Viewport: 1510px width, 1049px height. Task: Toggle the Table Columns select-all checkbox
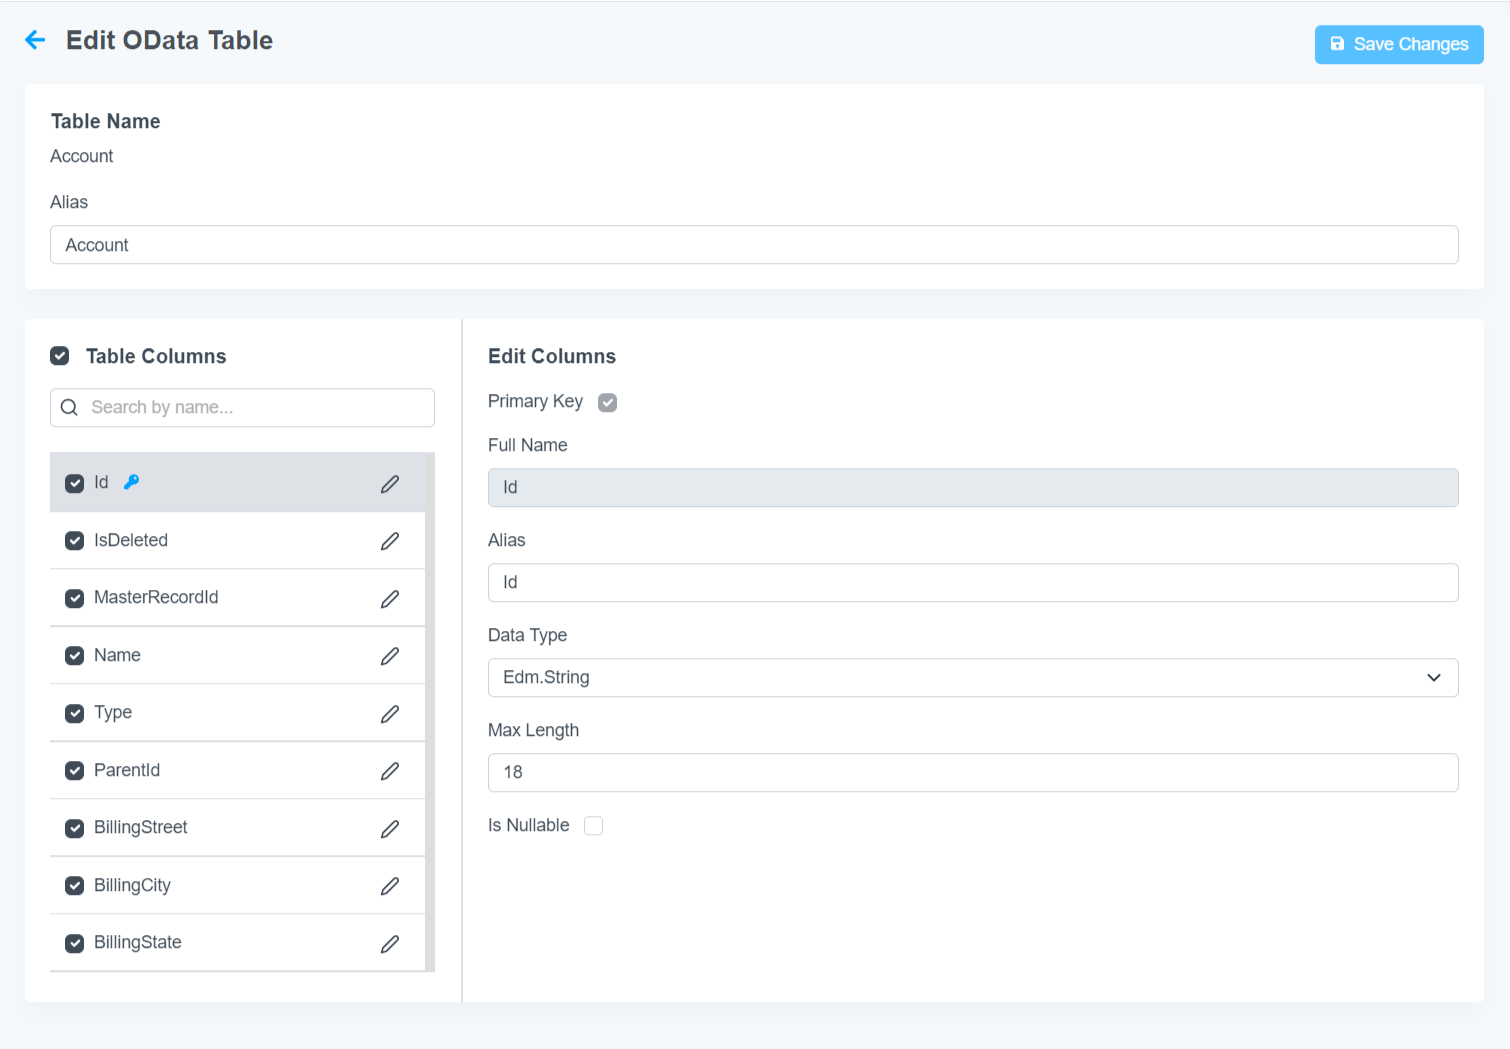pyautogui.click(x=60, y=356)
